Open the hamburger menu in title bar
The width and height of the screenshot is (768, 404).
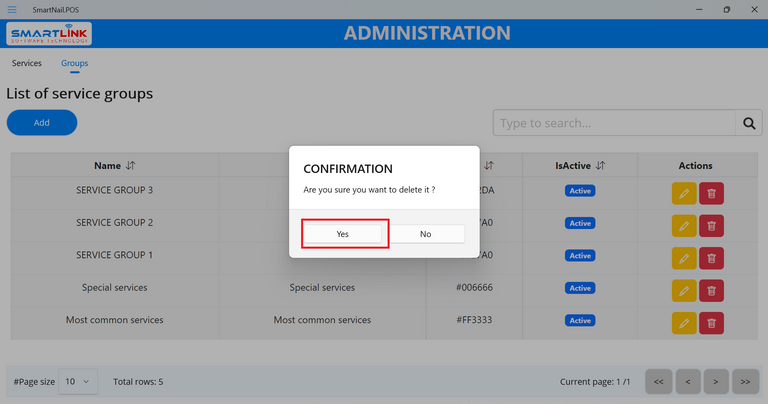[12, 9]
